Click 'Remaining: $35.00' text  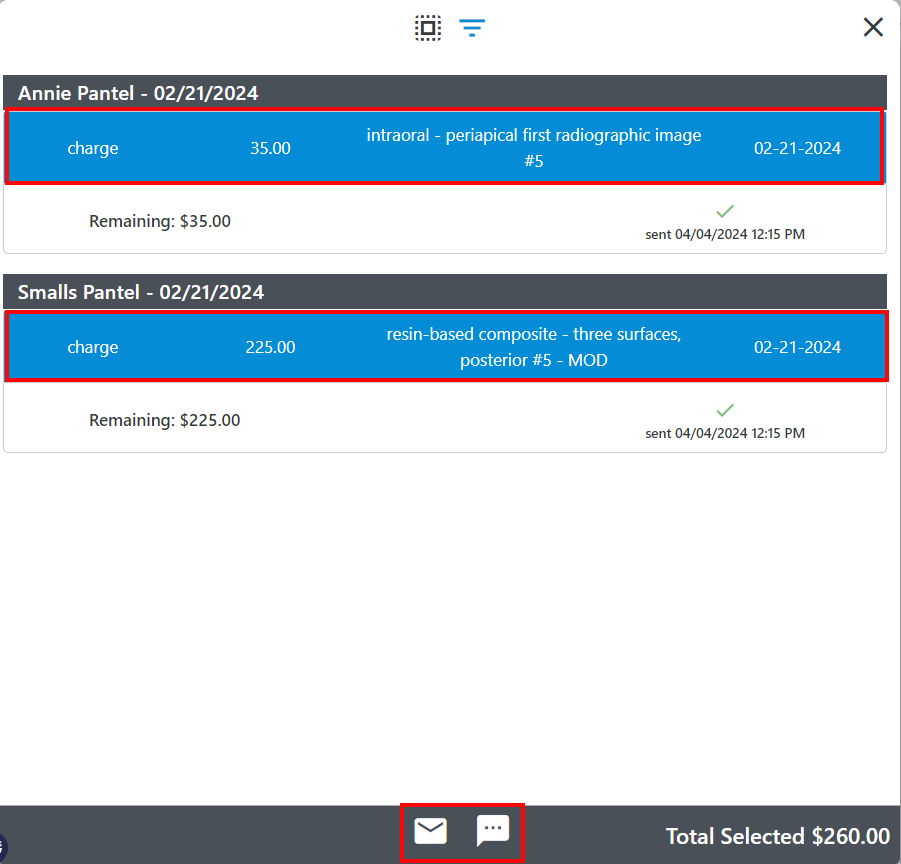coord(160,221)
